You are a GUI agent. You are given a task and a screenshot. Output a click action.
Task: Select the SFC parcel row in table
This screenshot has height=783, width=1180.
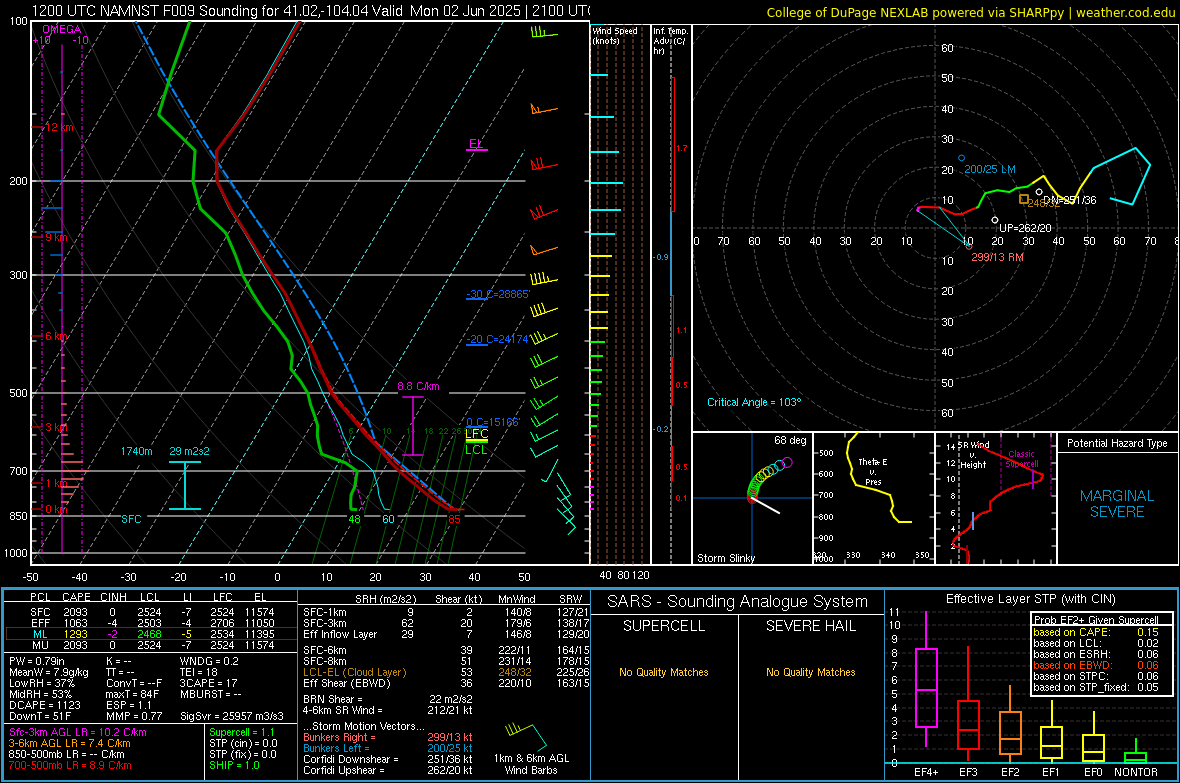(151, 612)
